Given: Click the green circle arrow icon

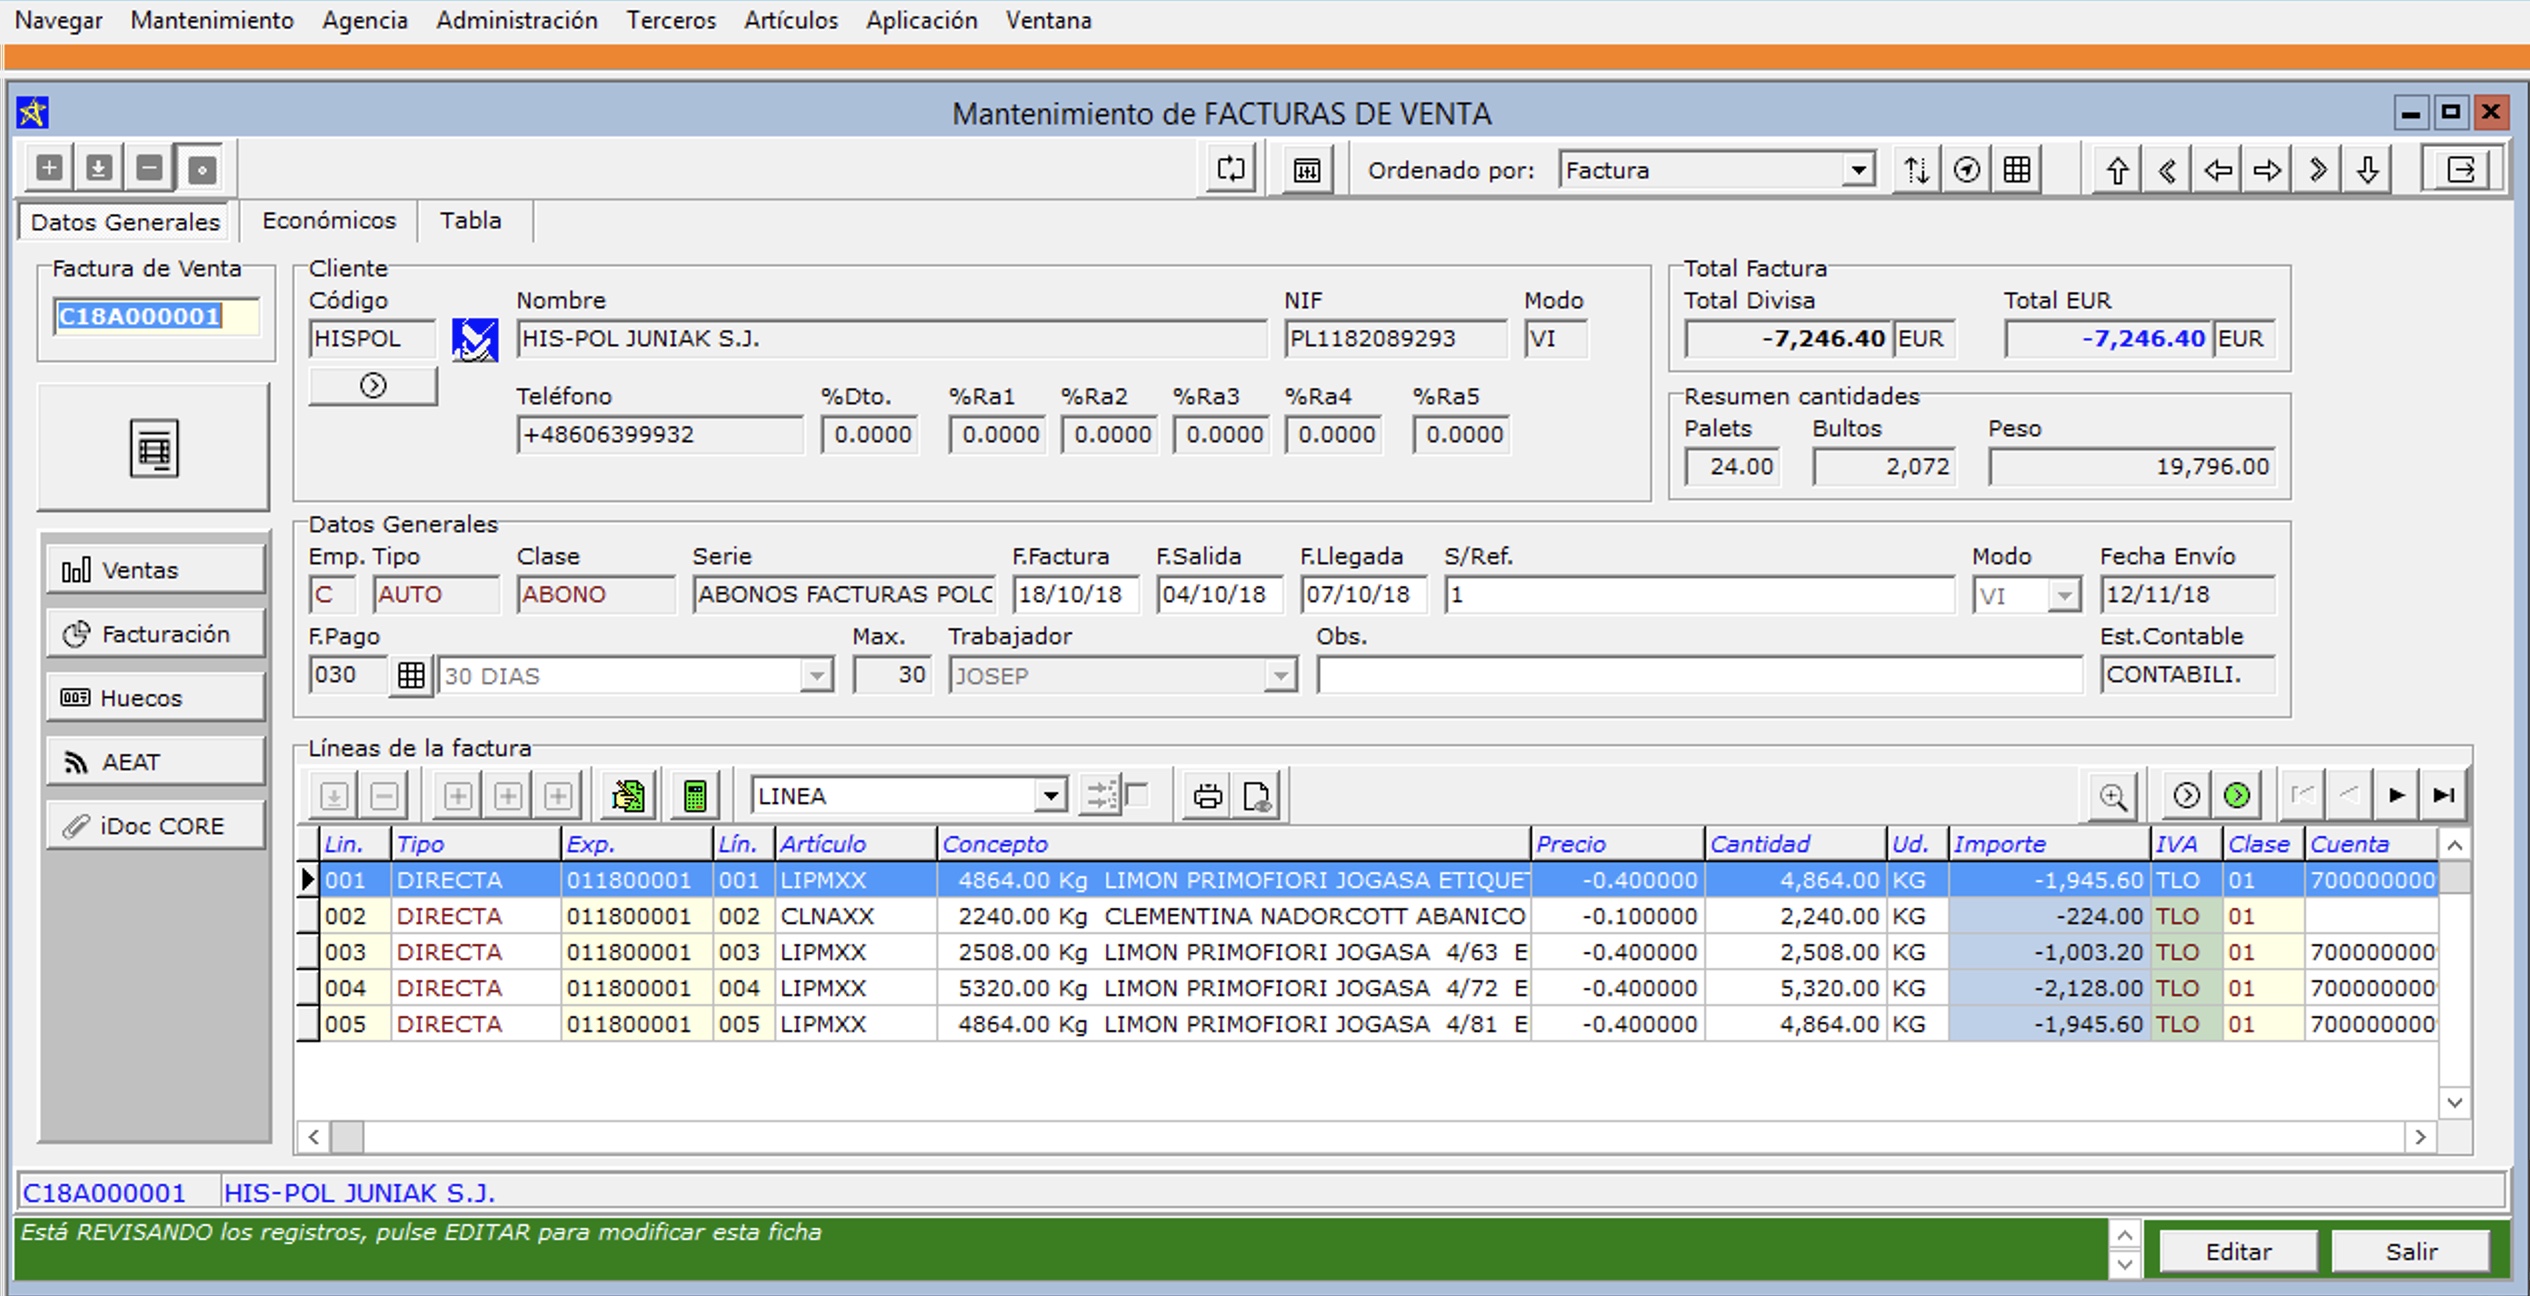Looking at the screenshot, I should [2237, 796].
